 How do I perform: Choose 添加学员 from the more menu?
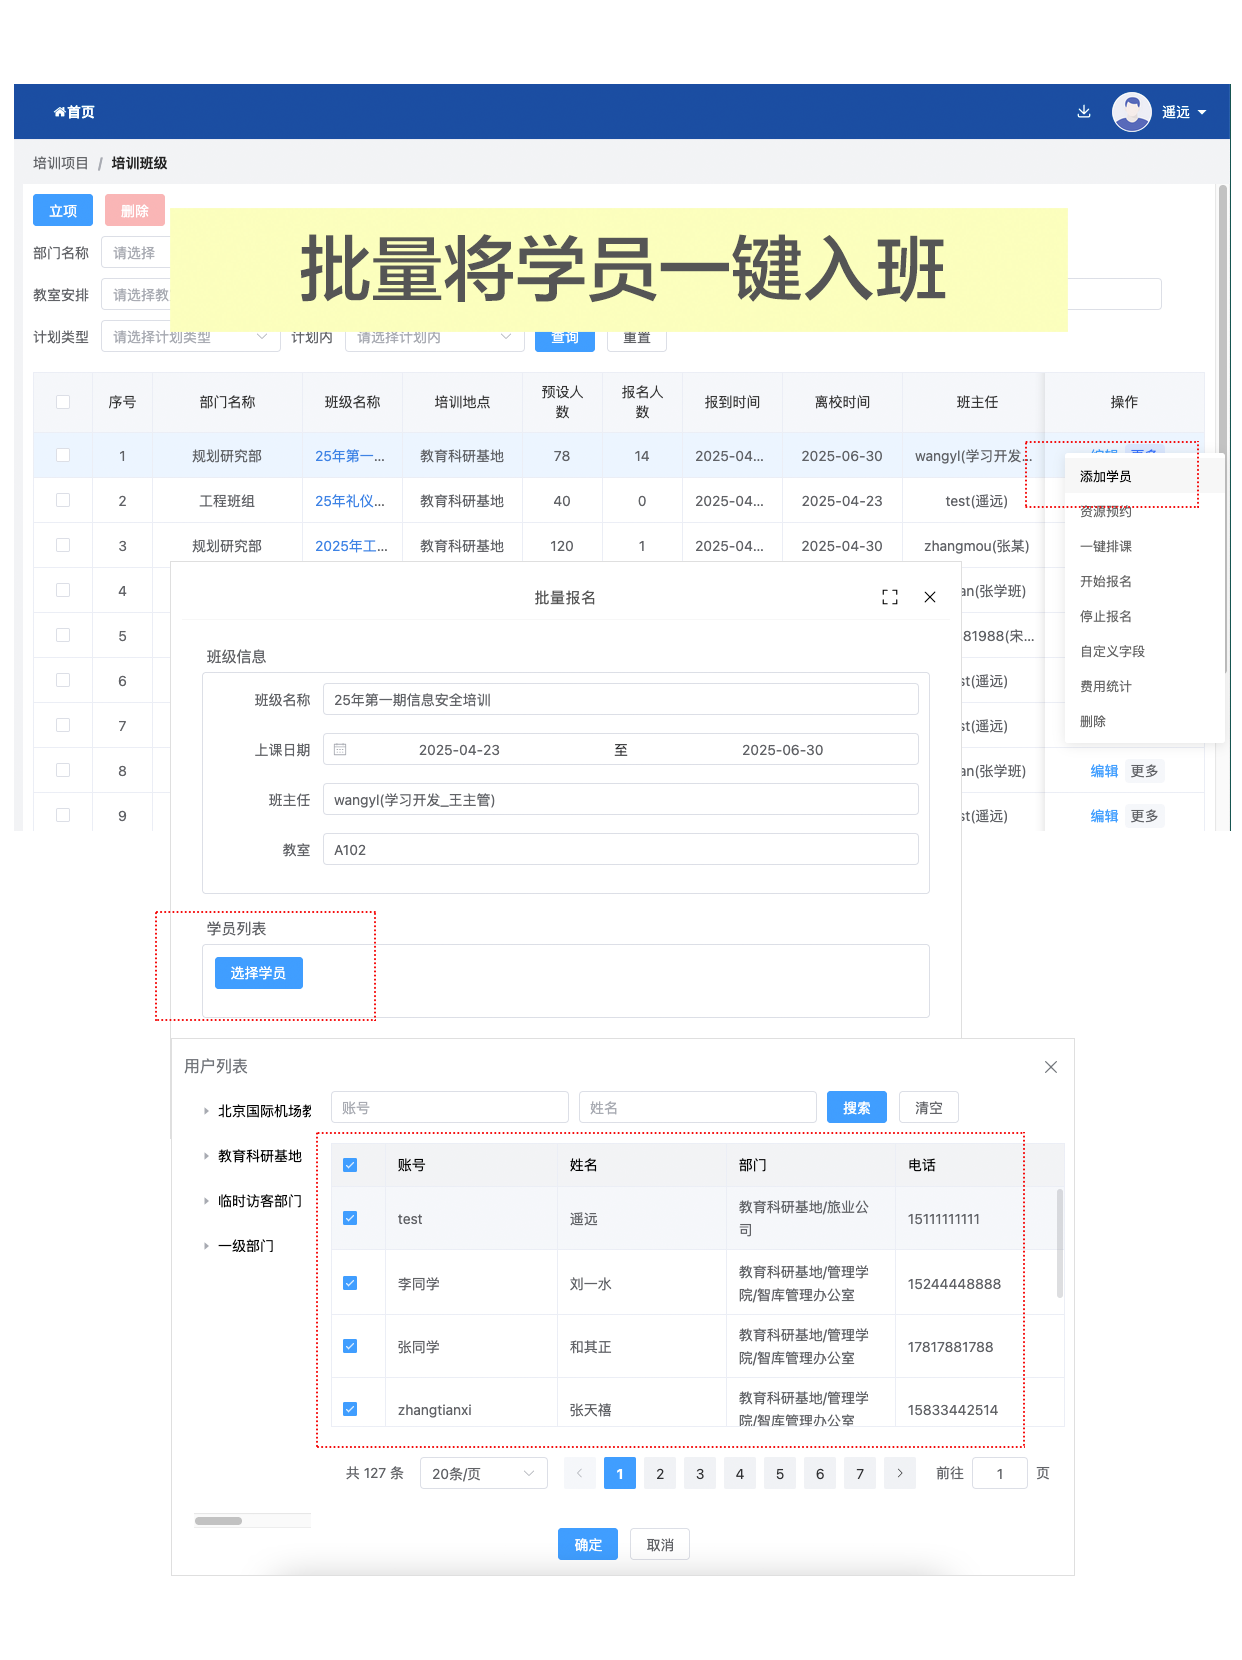(x=1105, y=476)
